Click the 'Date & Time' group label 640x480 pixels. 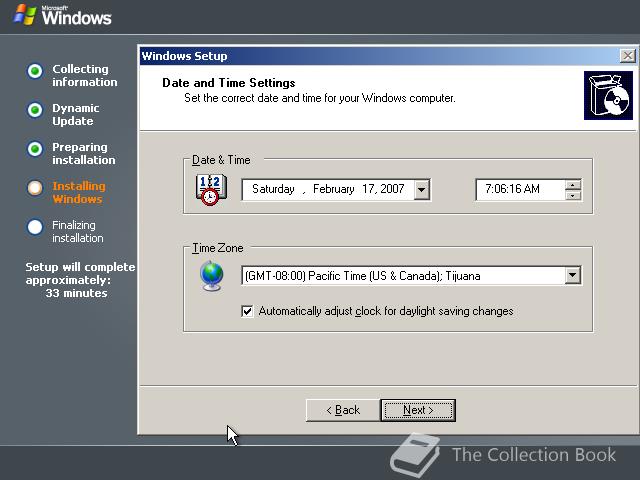pyautogui.click(x=221, y=160)
